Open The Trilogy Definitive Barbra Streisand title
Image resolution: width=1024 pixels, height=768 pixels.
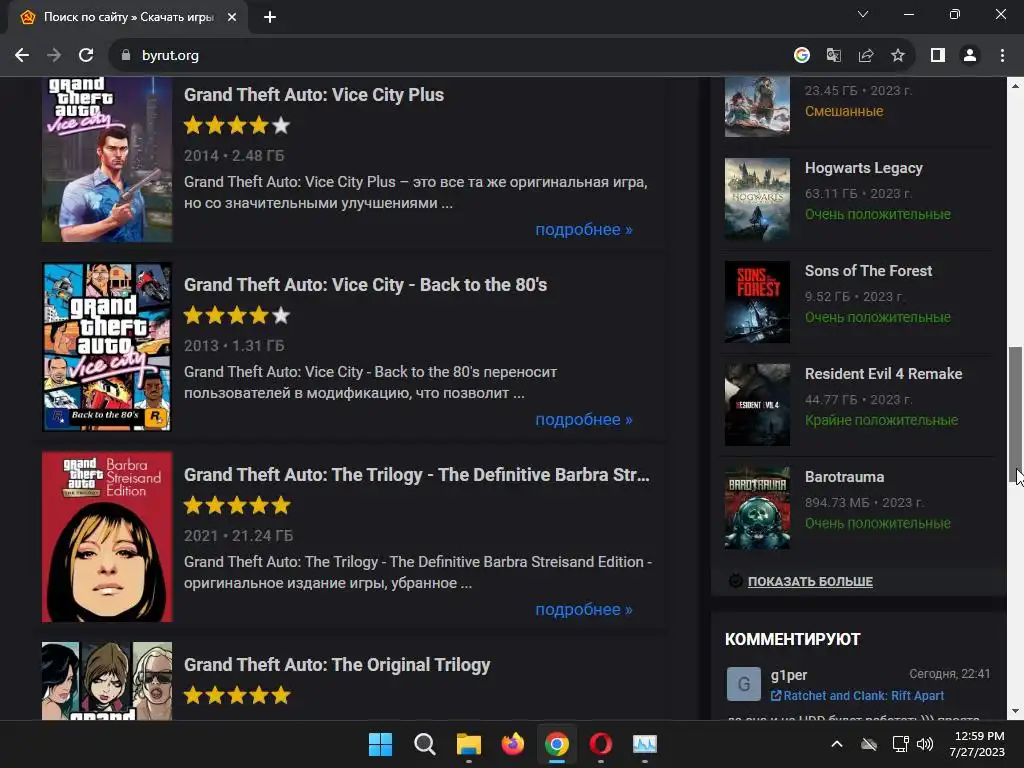coord(417,475)
